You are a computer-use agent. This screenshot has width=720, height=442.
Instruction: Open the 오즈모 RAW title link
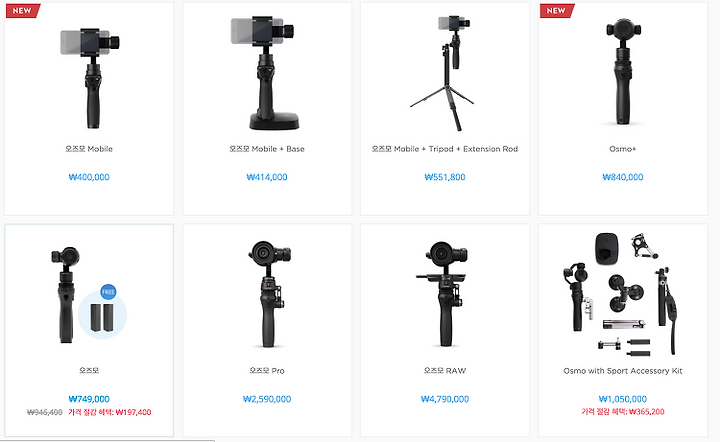click(444, 370)
